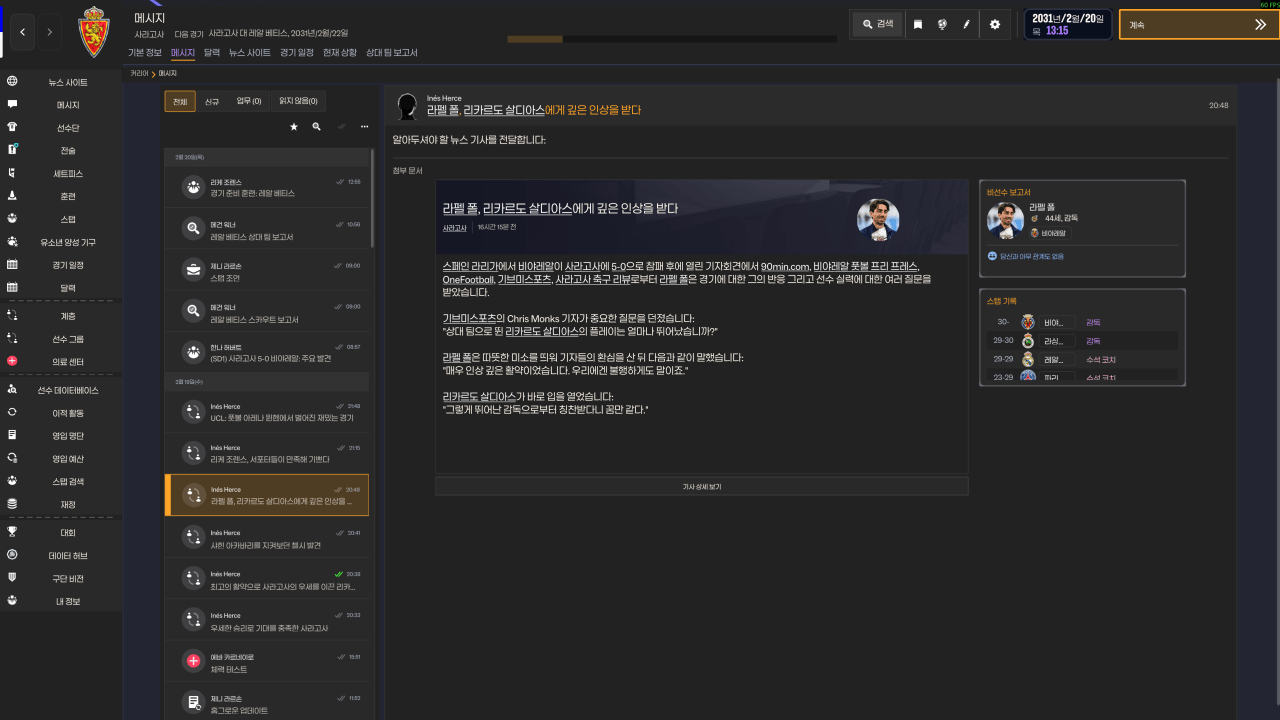This screenshot has width=1280, height=720.
Task: Switch to the 경기 일정 top tab
Action: (297, 52)
